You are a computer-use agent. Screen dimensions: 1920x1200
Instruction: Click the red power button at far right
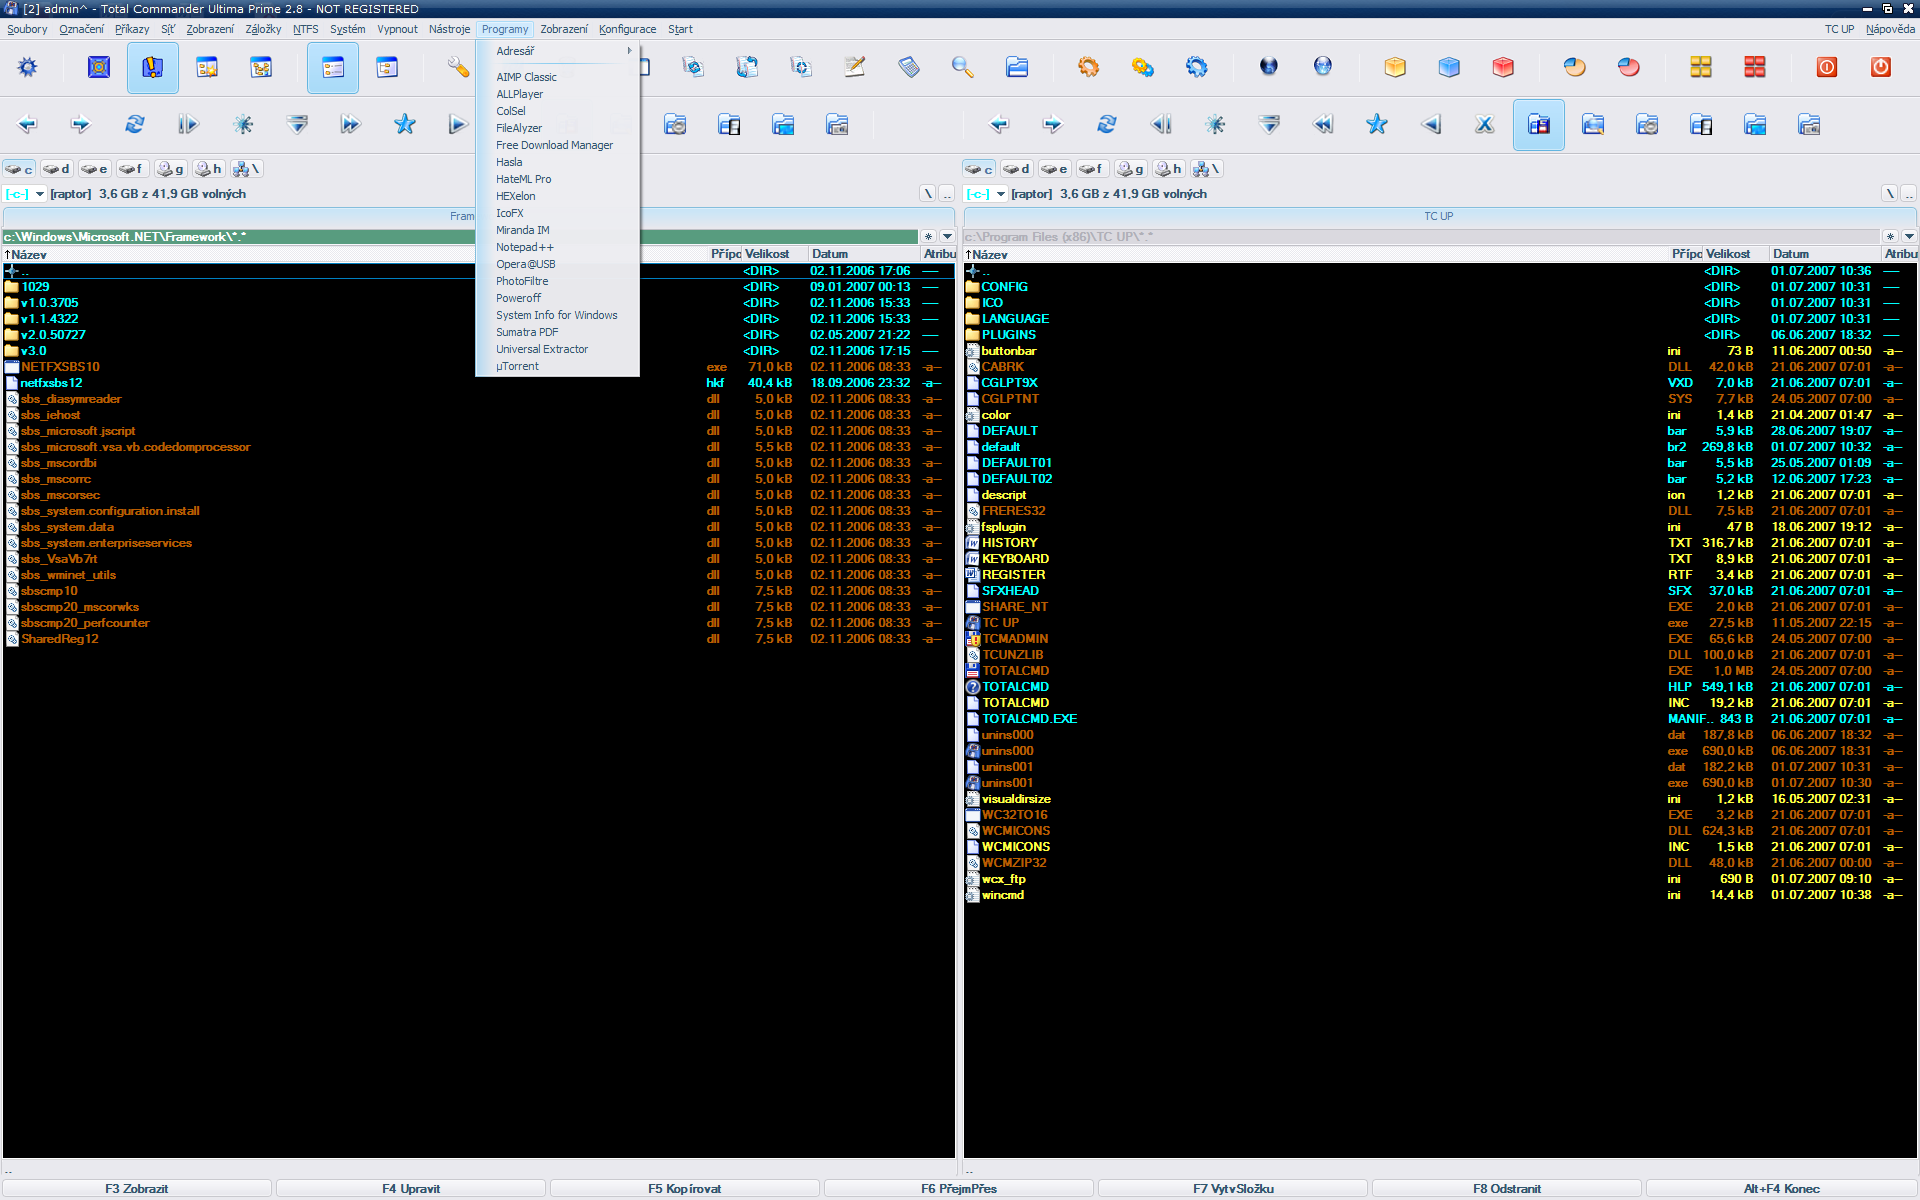(x=1881, y=67)
